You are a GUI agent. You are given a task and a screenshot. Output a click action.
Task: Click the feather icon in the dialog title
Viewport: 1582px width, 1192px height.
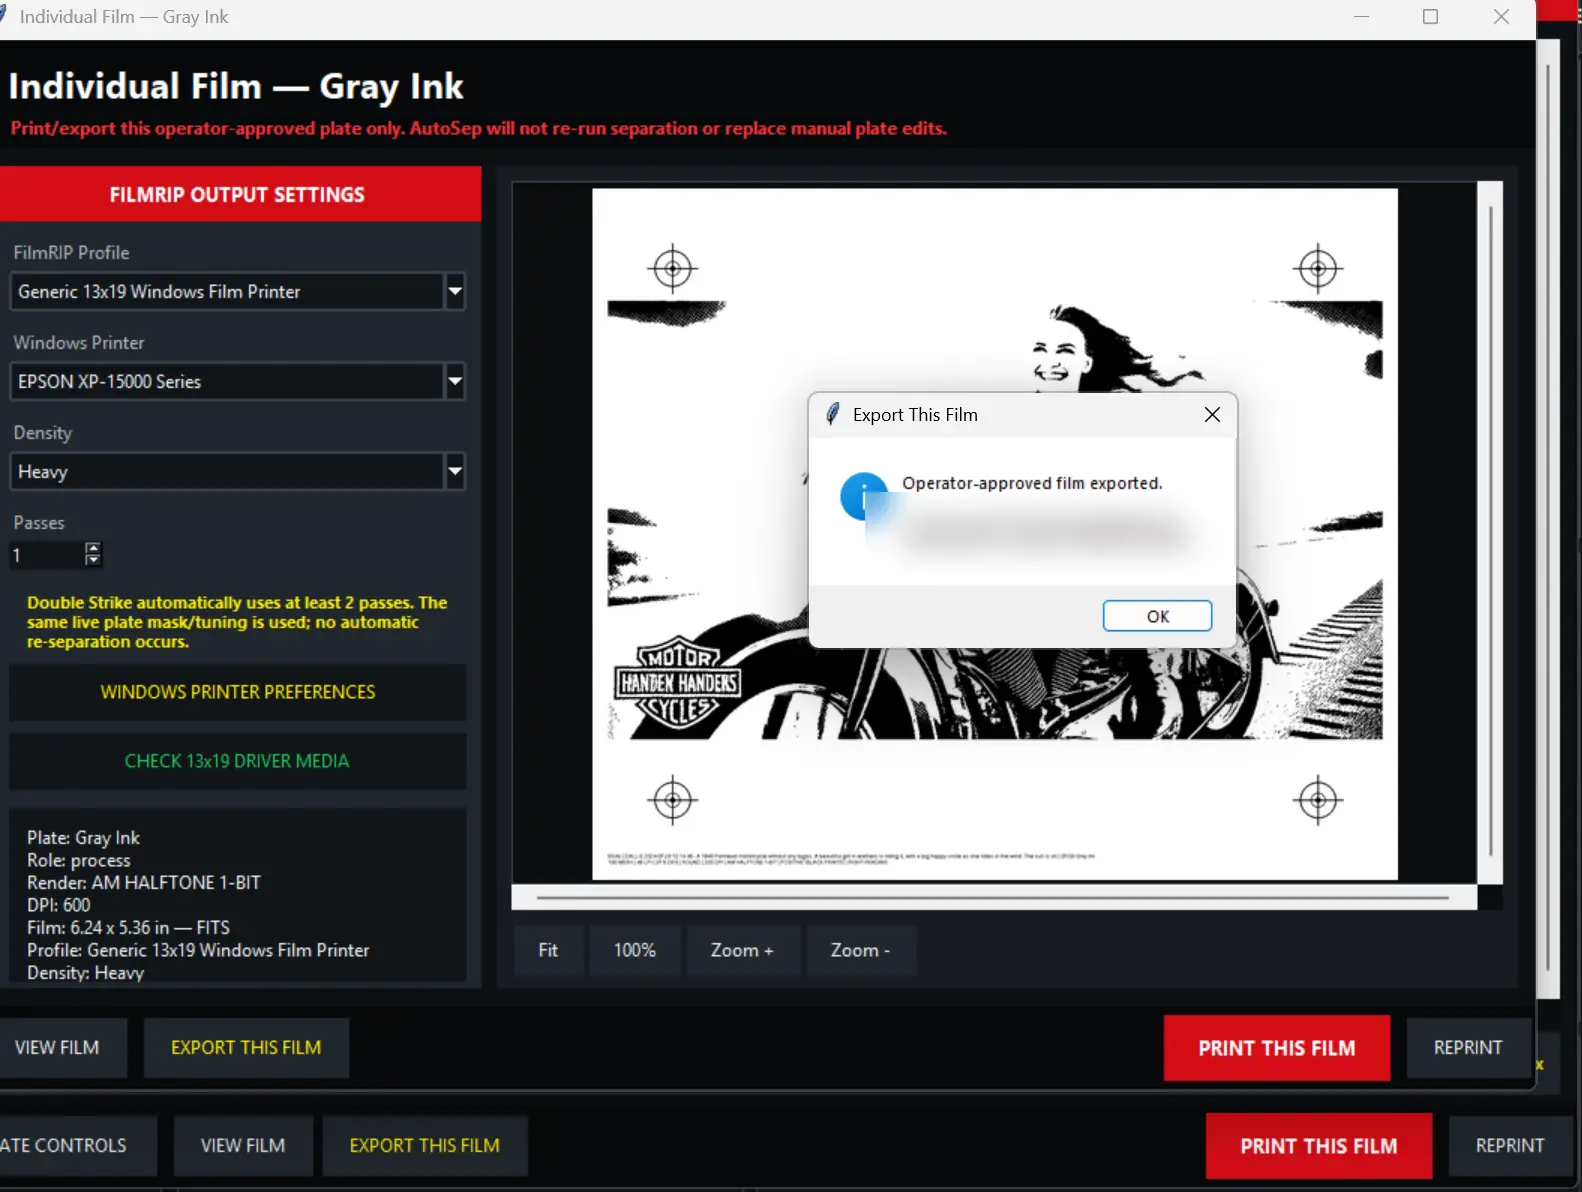click(832, 414)
